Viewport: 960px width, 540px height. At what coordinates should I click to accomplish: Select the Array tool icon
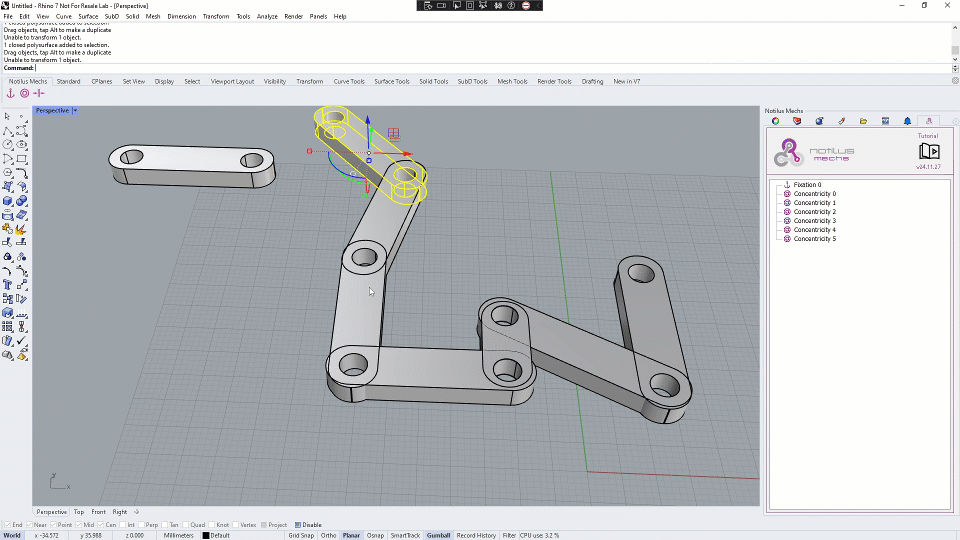click(x=7, y=327)
